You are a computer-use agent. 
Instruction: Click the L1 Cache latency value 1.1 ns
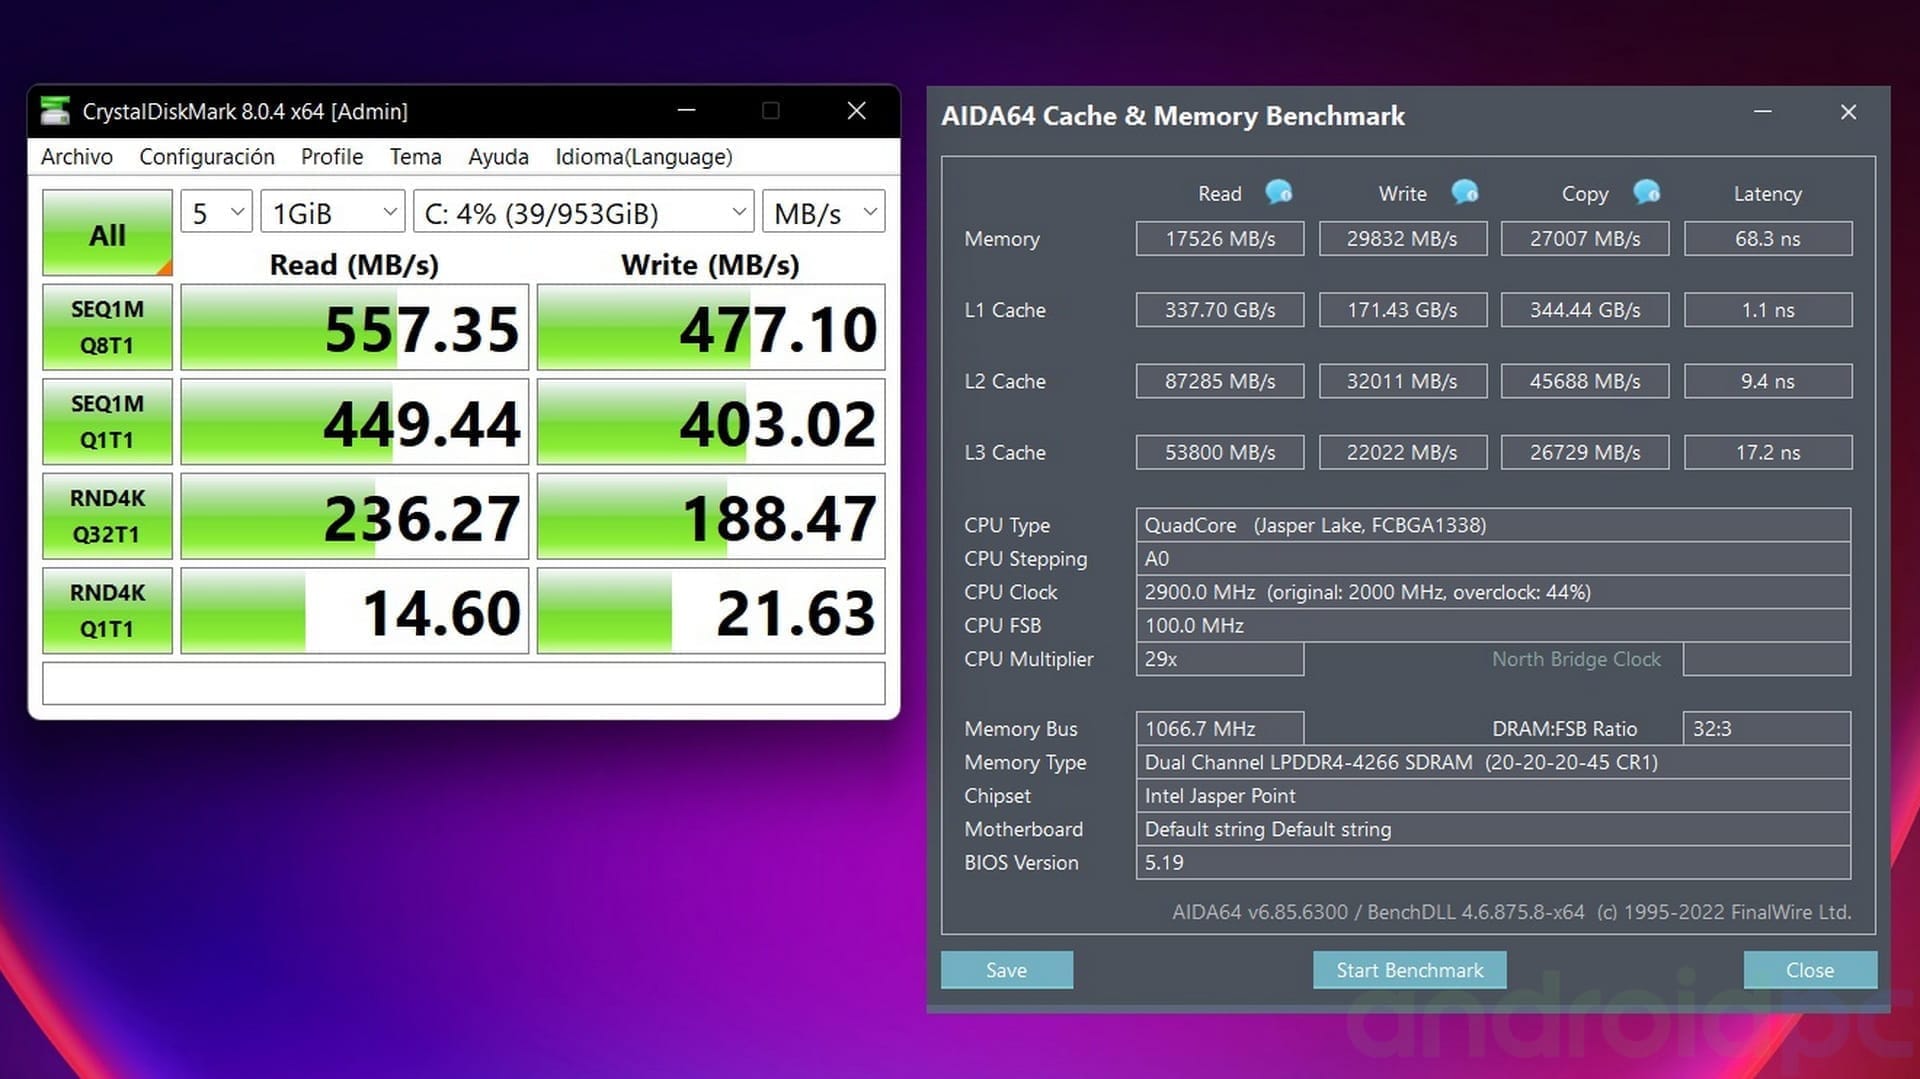point(1768,310)
